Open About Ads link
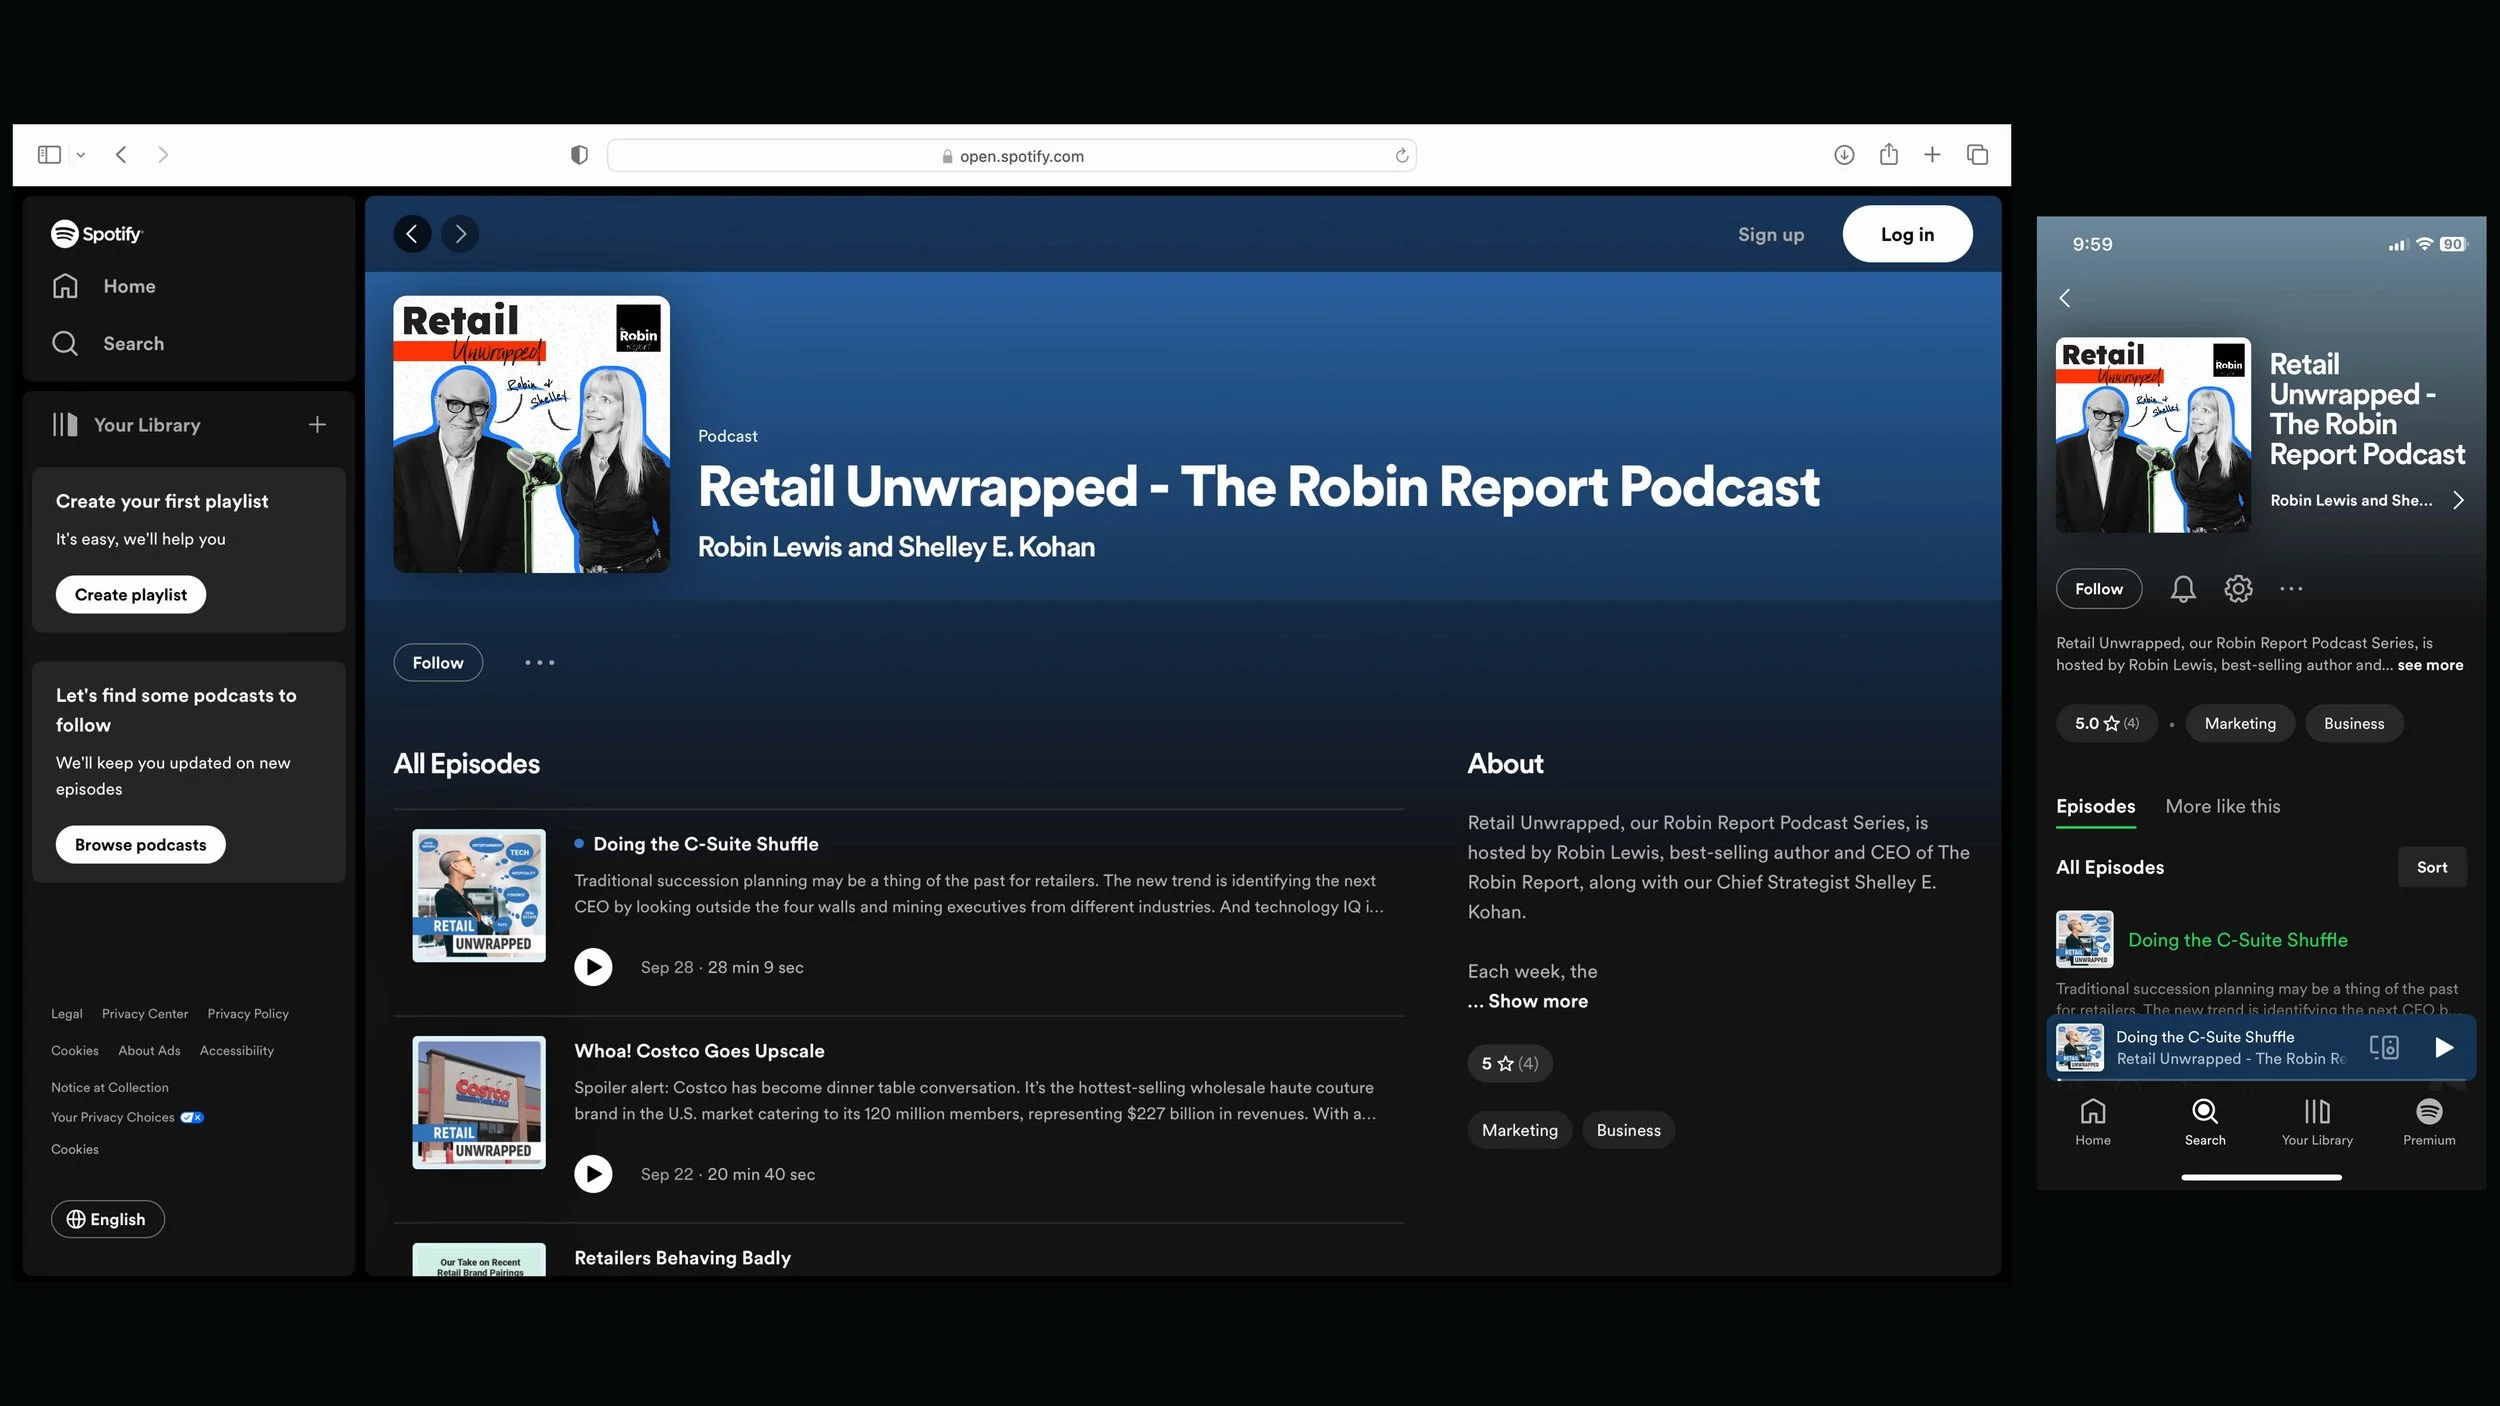This screenshot has height=1406, width=2500. [x=149, y=1051]
